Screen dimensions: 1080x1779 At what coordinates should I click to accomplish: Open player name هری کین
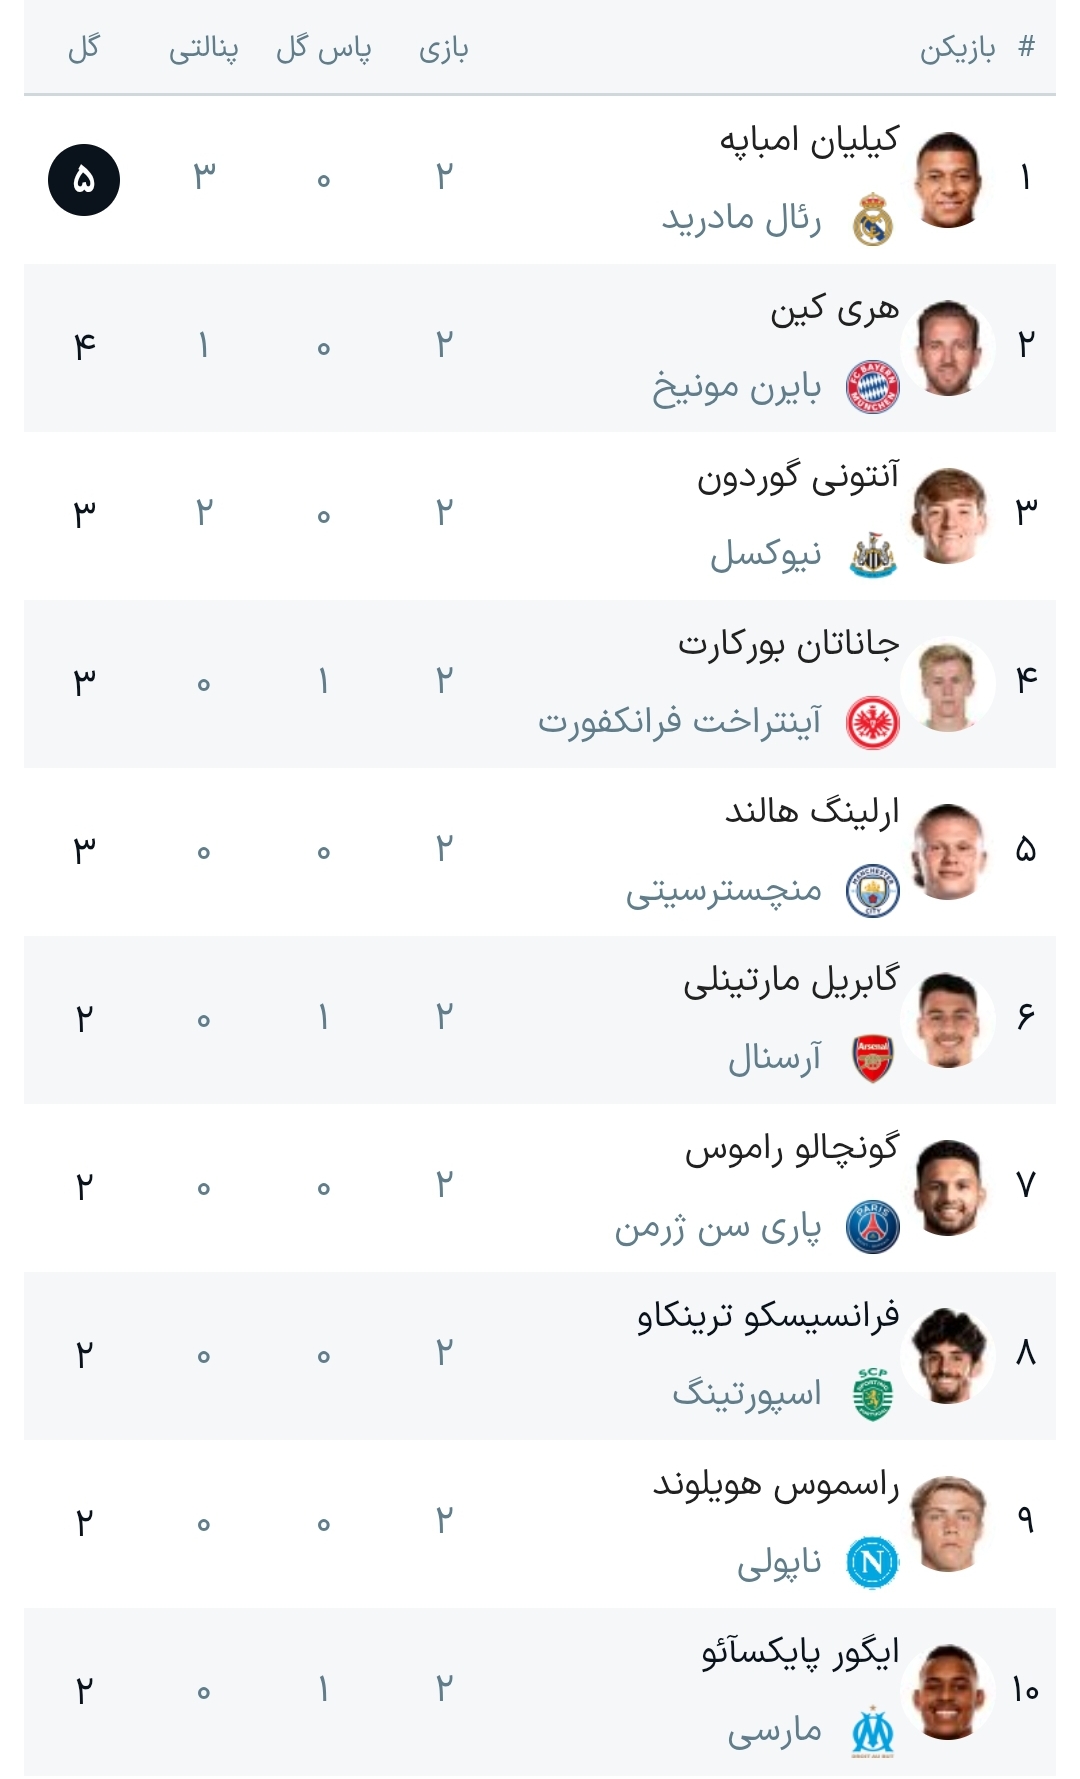tap(834, 310)
